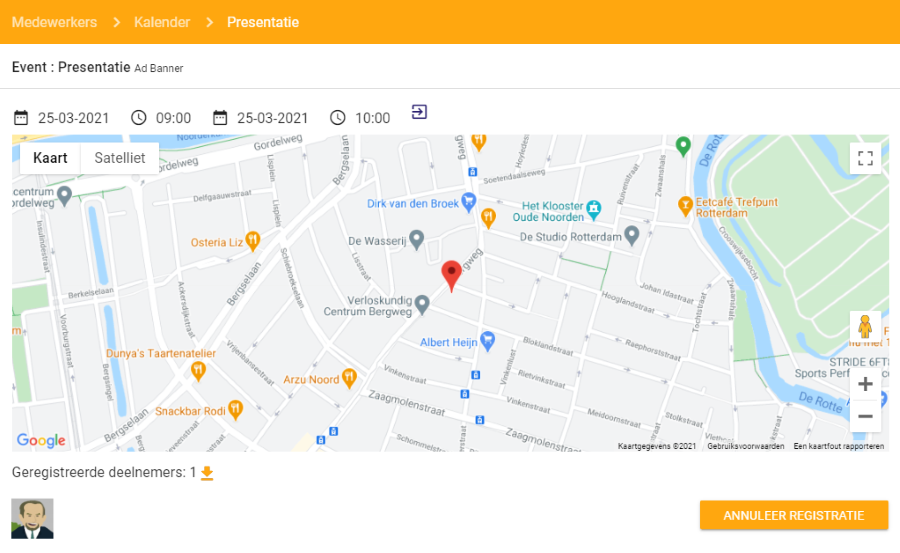Open the Medewerkers breadcrumb link
This screenshot has height=553, width=900.
coord(55,22)
